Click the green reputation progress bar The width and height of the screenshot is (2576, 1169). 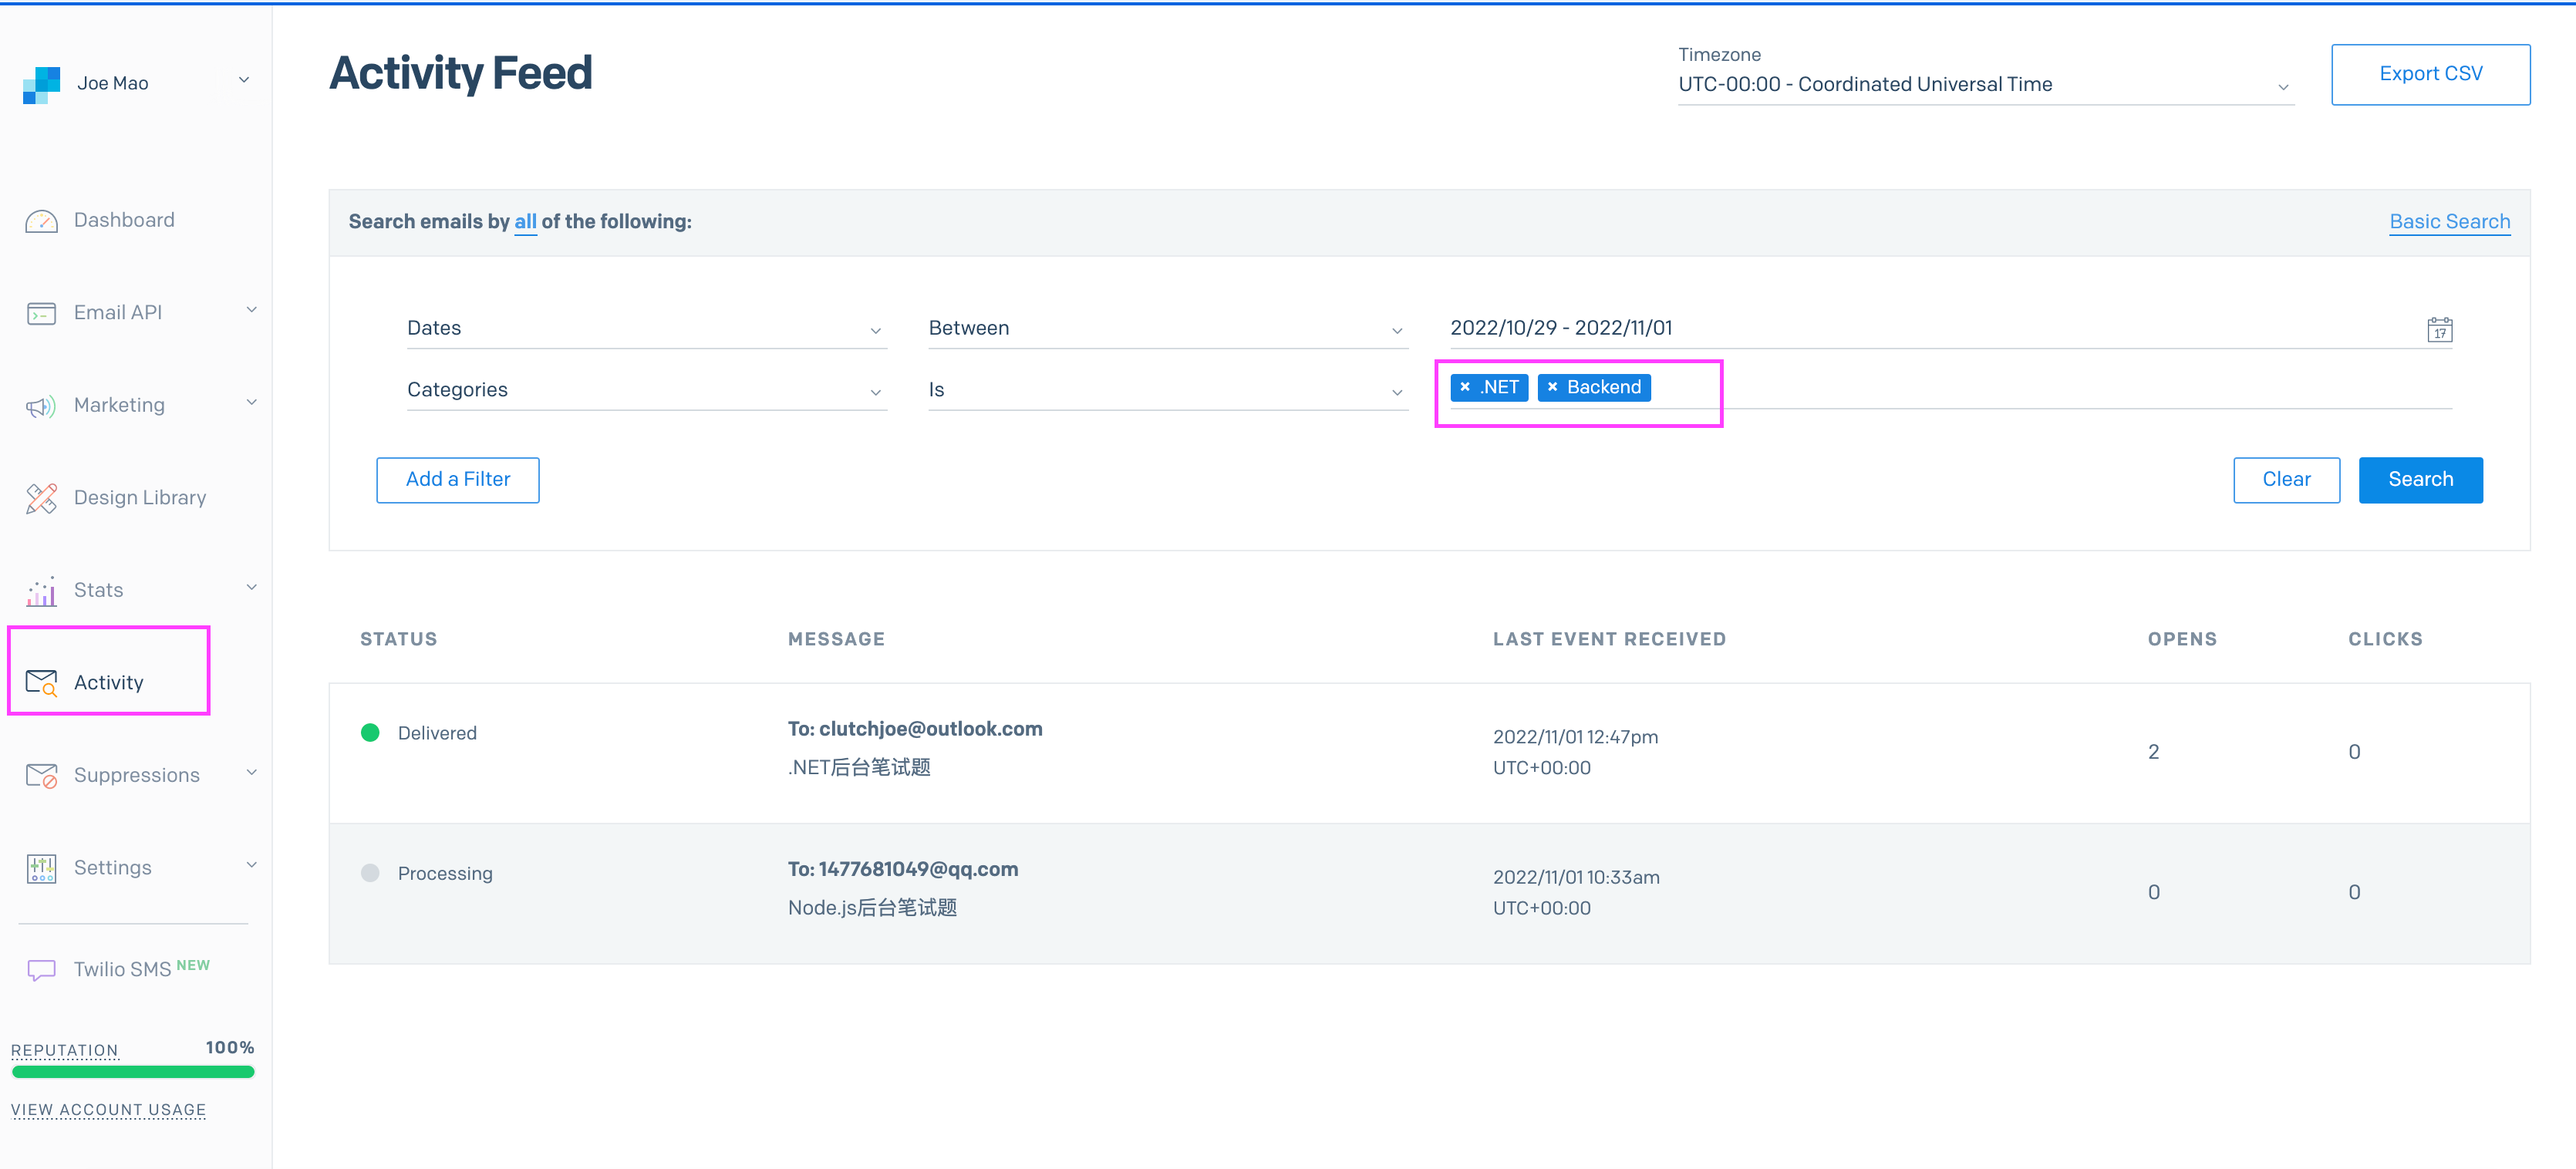[133, 1072]
